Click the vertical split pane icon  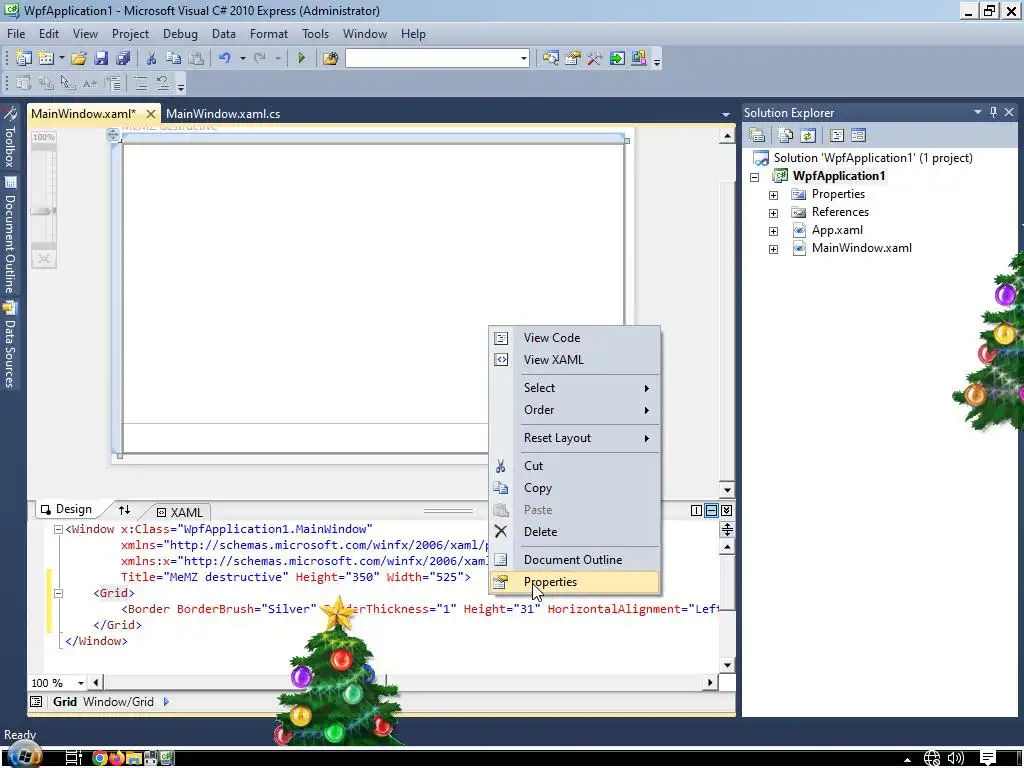point(697,511)
